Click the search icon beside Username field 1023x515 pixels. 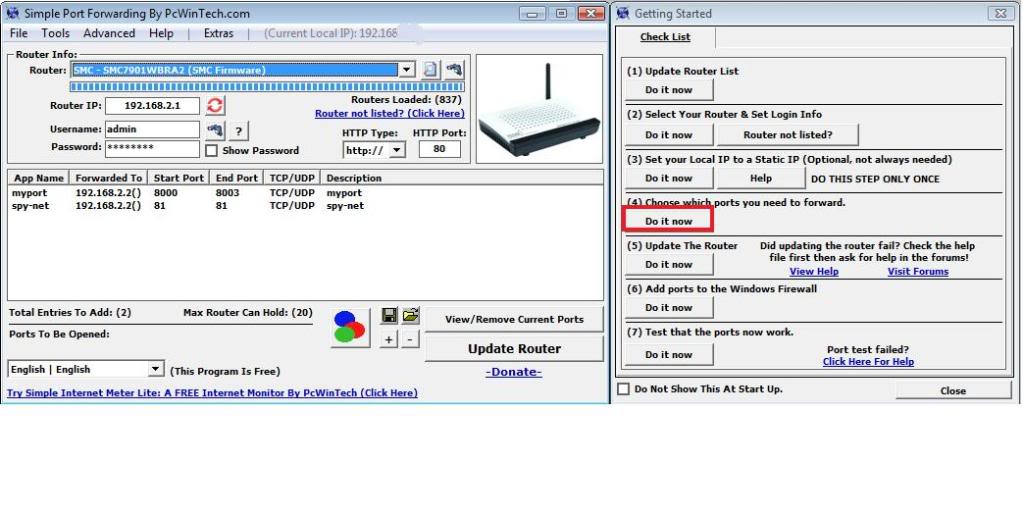click(x=215, y=131)
